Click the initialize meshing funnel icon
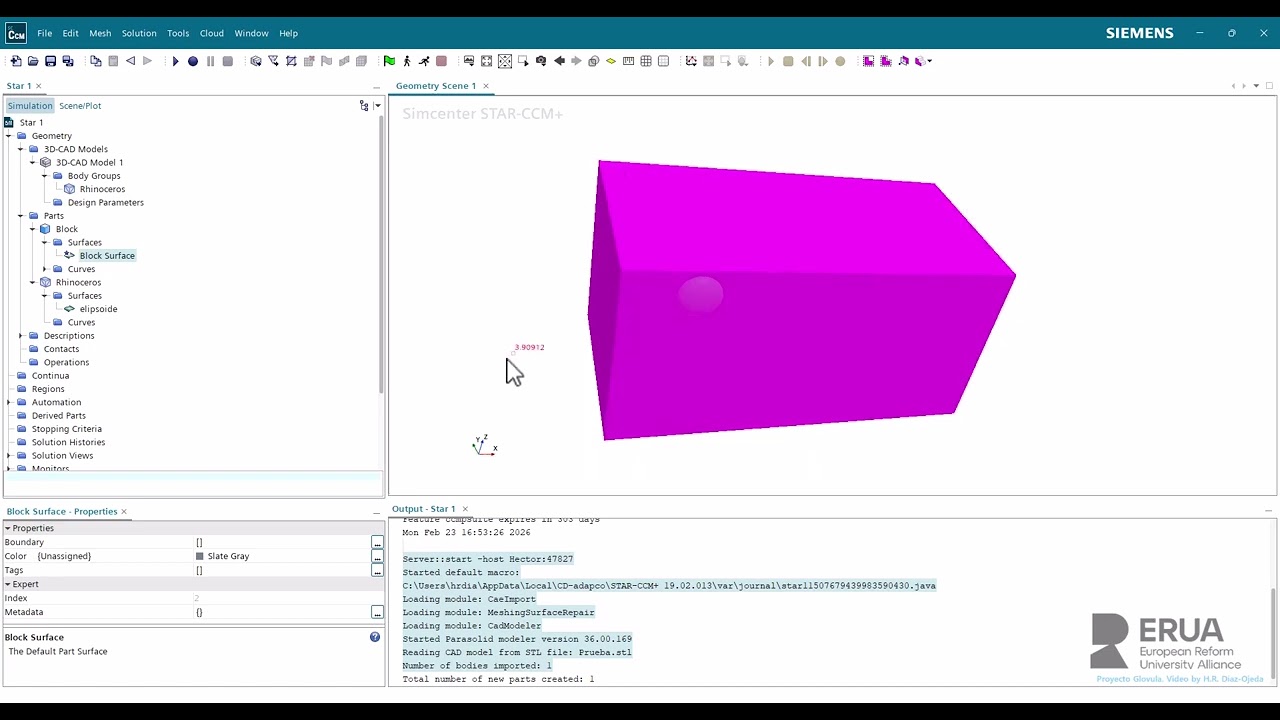Viewport: 1280px width, 720px height. point(273,61)
